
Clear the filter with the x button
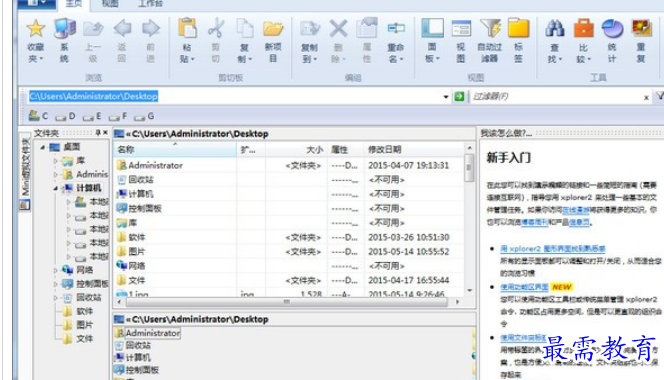pyautogui.click(x=646, y=97)
